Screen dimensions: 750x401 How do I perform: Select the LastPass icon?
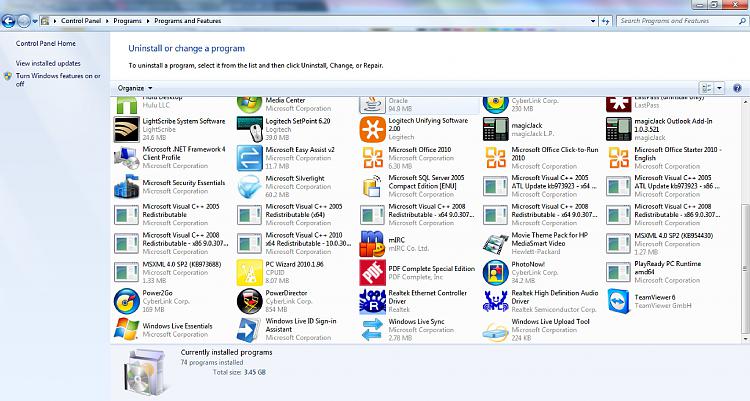pyautogui.click(x=618, y=104)
